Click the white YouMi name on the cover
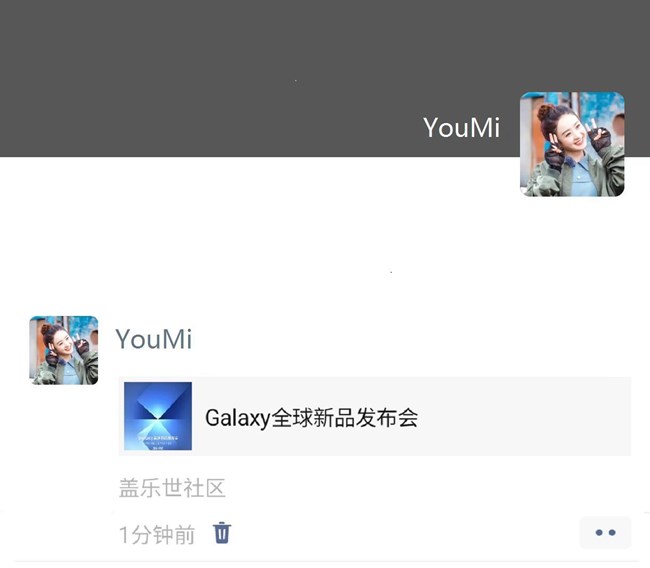Viewport: 650px width, 568px height. pos(461,127)
